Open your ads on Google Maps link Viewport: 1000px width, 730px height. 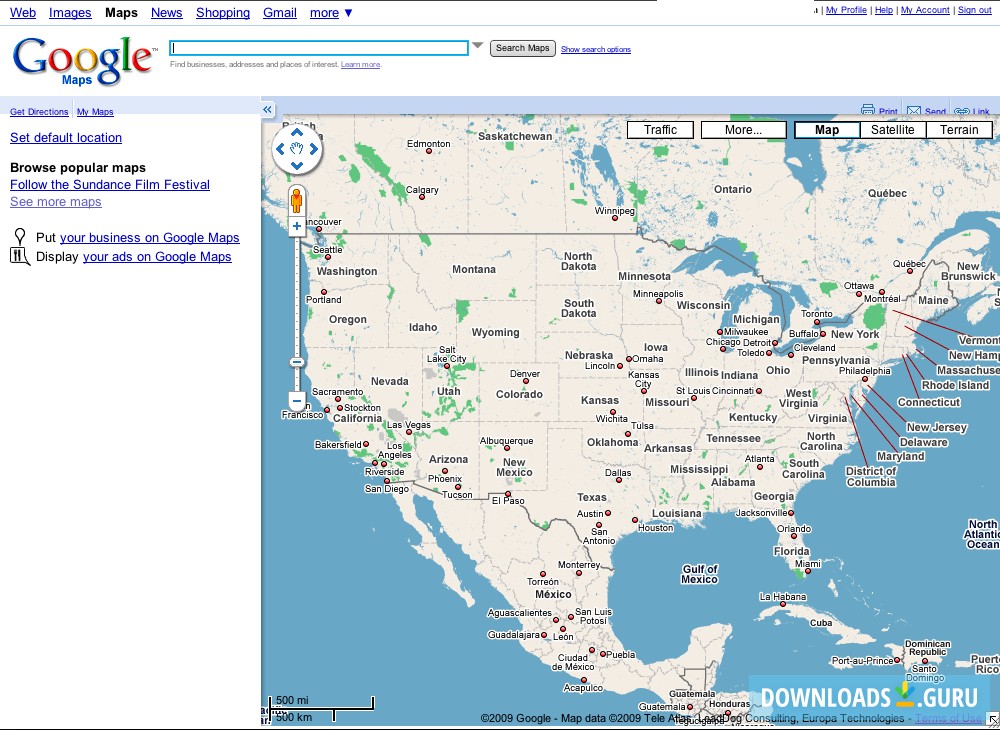pos(157,257)
